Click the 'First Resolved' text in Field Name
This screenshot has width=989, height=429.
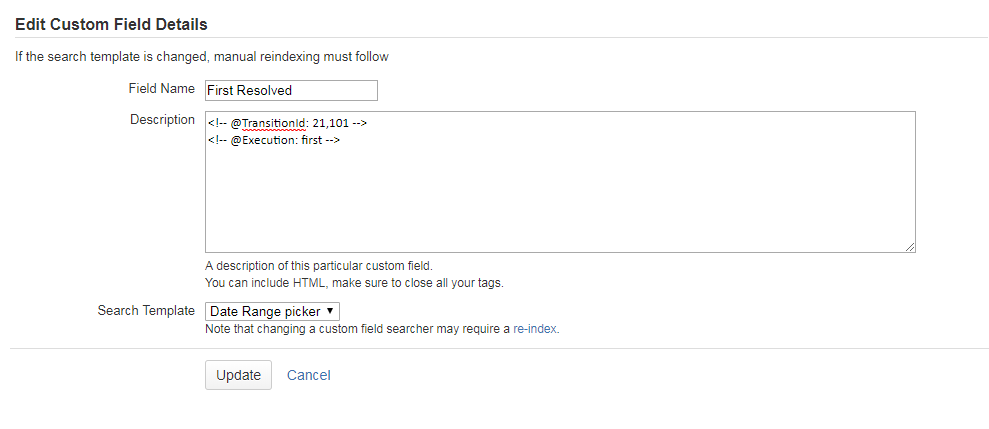click(x=249, y=90)
